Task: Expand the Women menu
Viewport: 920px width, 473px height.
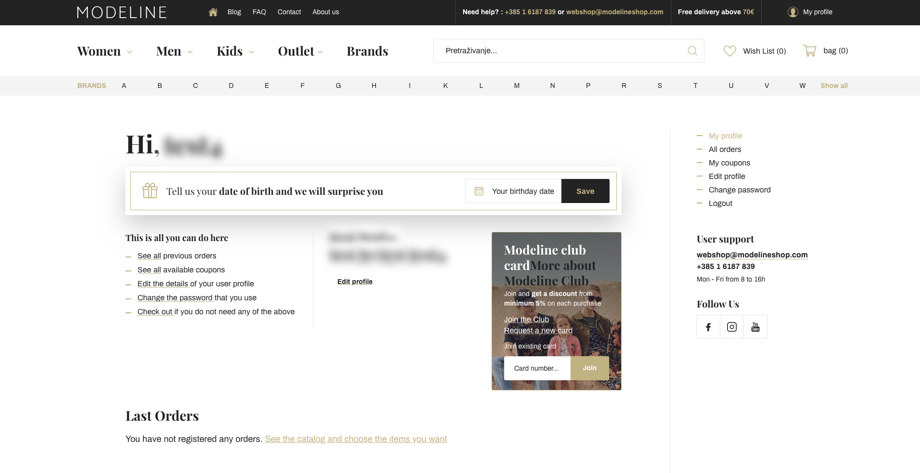Action: (x=104, y=51)
